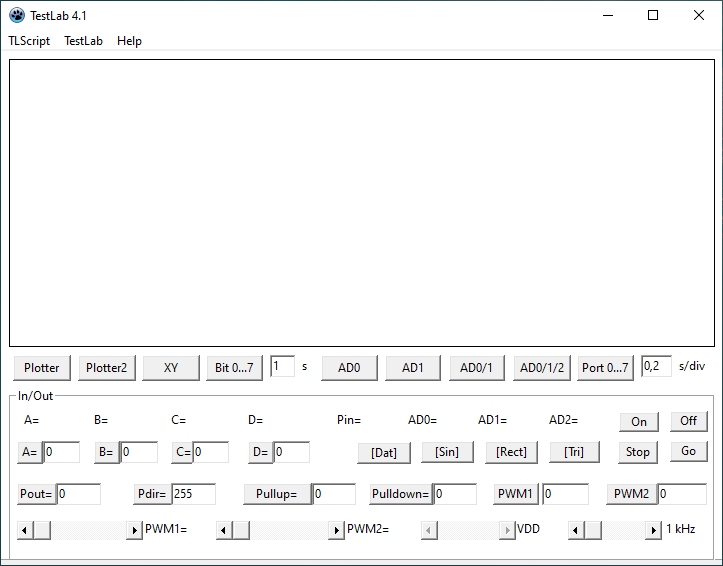Choose the [Rect] waveform button
Viewport: 723px width, 566px height.
coord(511,452)
